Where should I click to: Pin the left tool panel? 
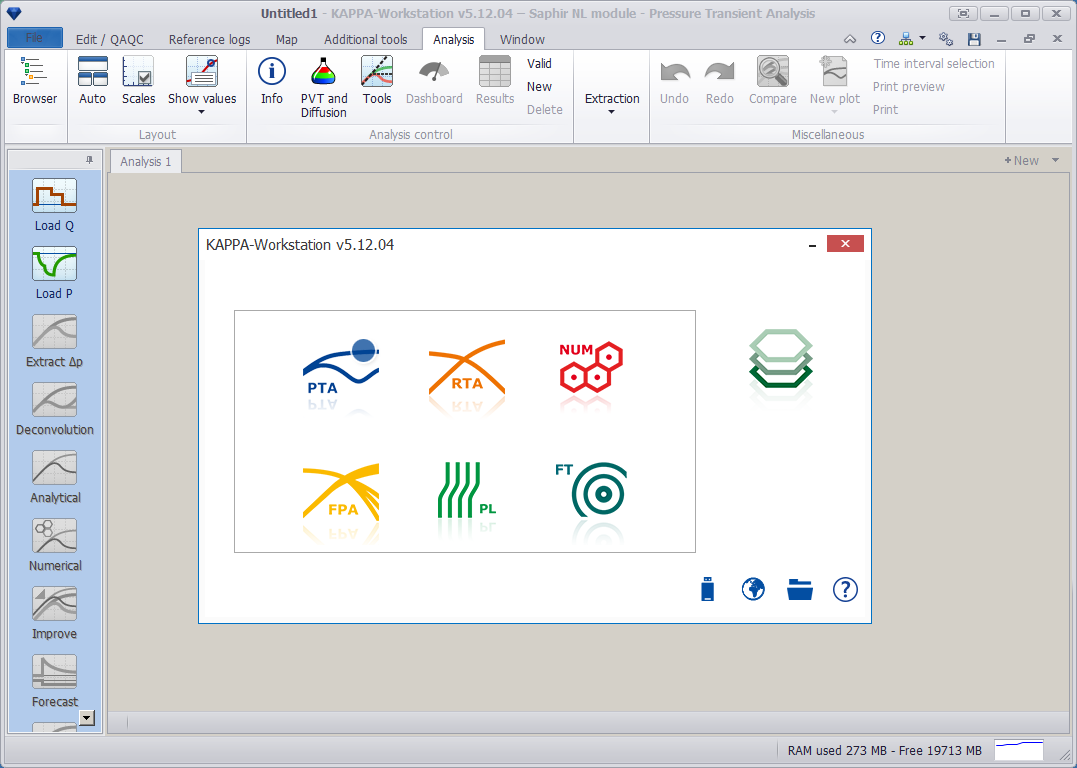coord(89,160)
